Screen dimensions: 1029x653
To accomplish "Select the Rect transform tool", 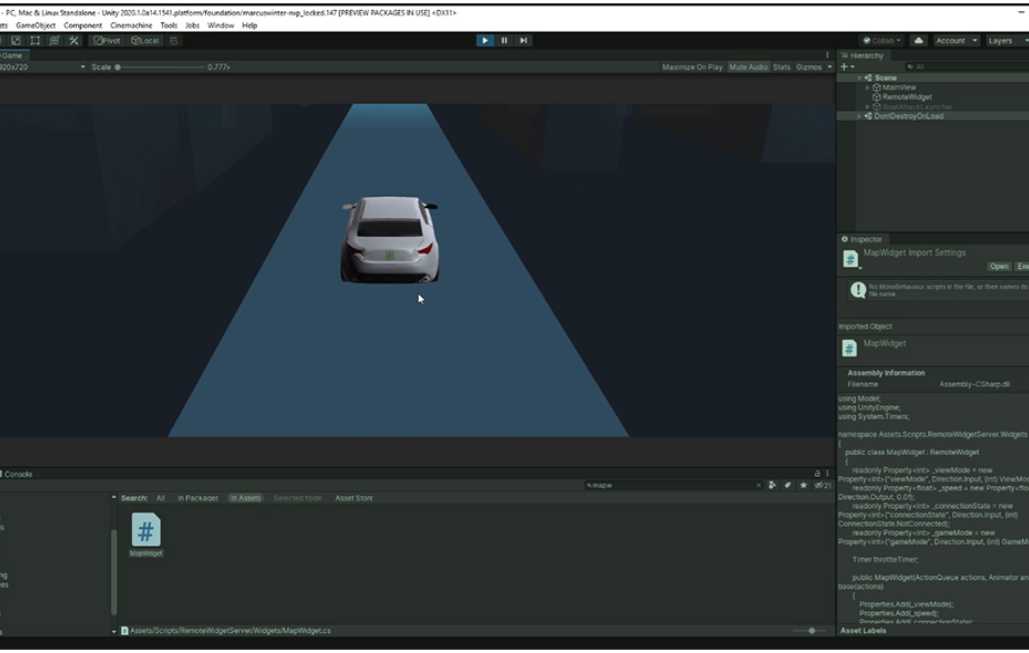I will [35, 41].
